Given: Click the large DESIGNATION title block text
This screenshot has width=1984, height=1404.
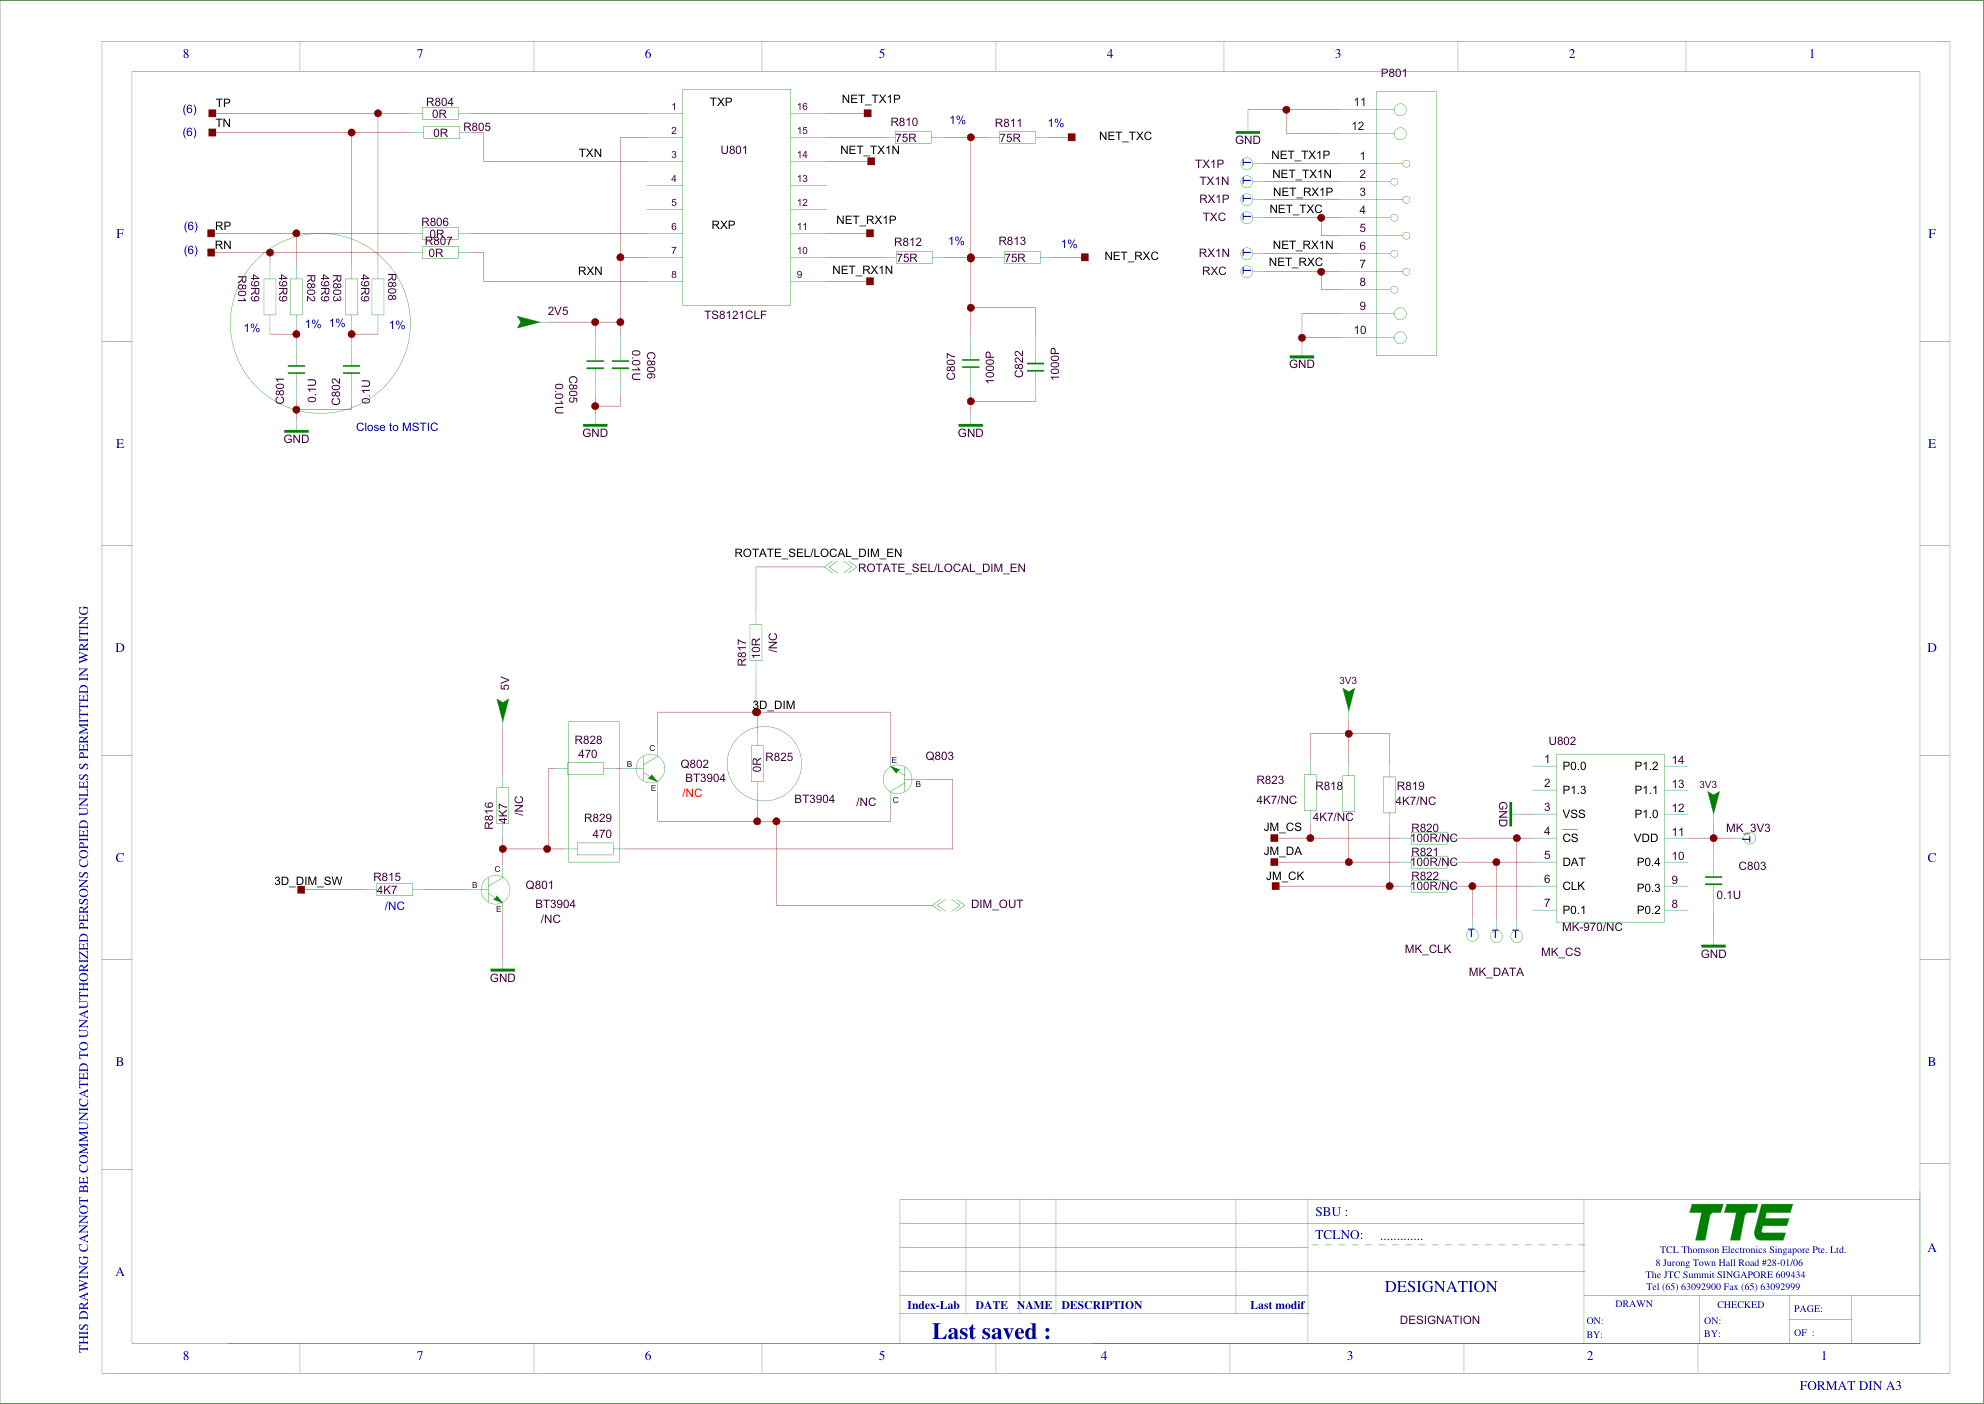Looking at the screenshot, I should (1441, 1287).
